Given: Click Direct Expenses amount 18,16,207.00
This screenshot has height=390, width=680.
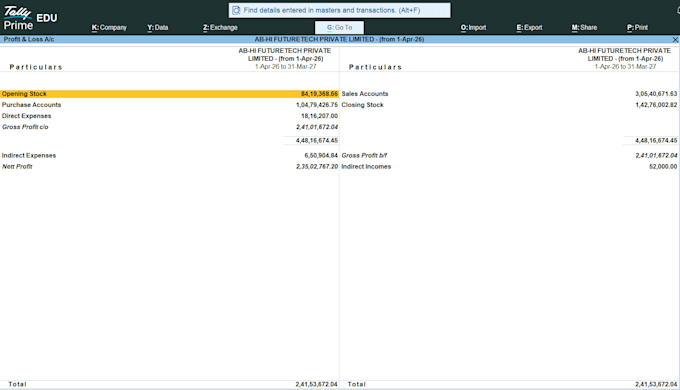Looking at the screenshot, I should pyautogui.click(x=320, y=116).
